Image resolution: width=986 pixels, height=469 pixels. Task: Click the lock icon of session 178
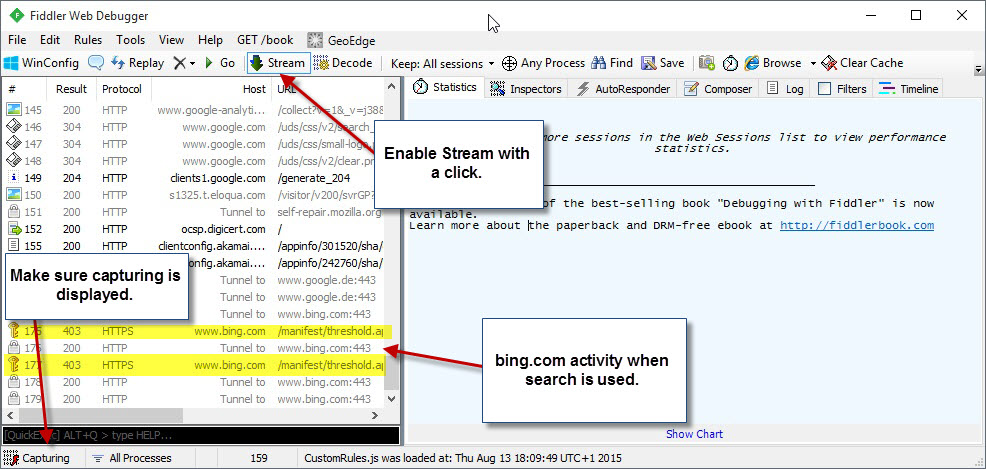pos(13,382)
